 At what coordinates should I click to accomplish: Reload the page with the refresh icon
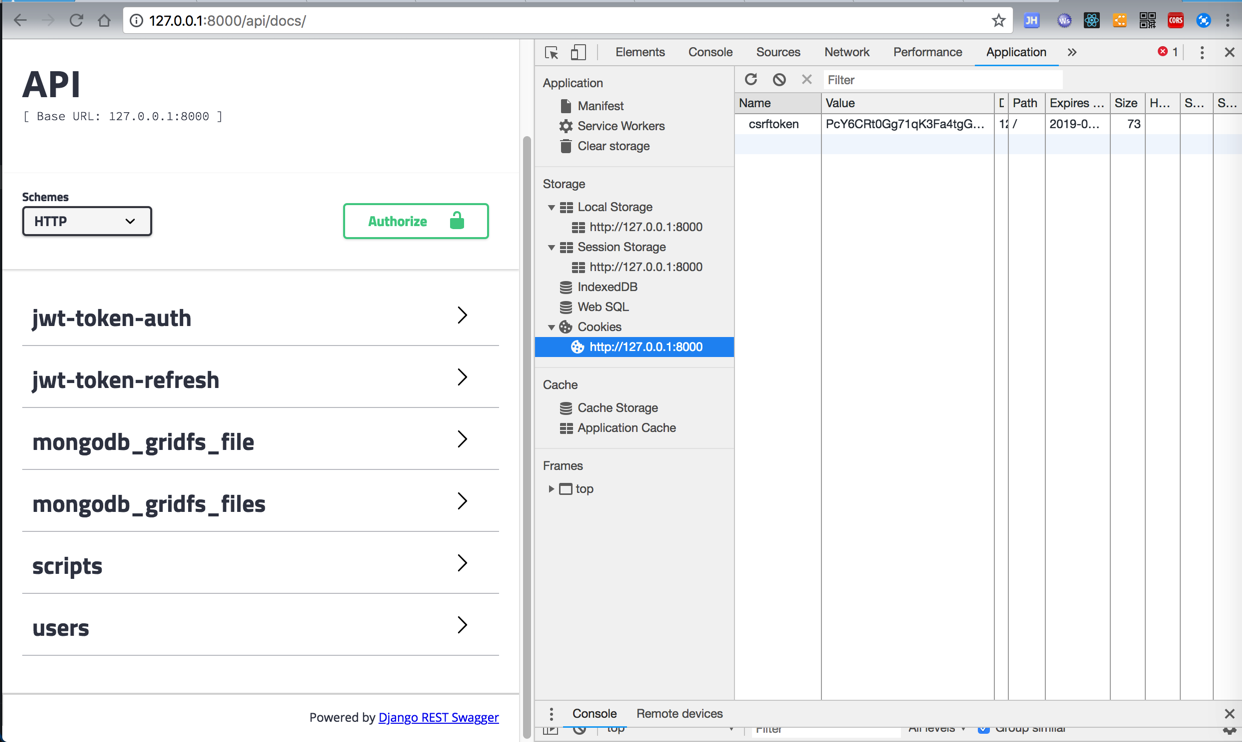[76, 20]
